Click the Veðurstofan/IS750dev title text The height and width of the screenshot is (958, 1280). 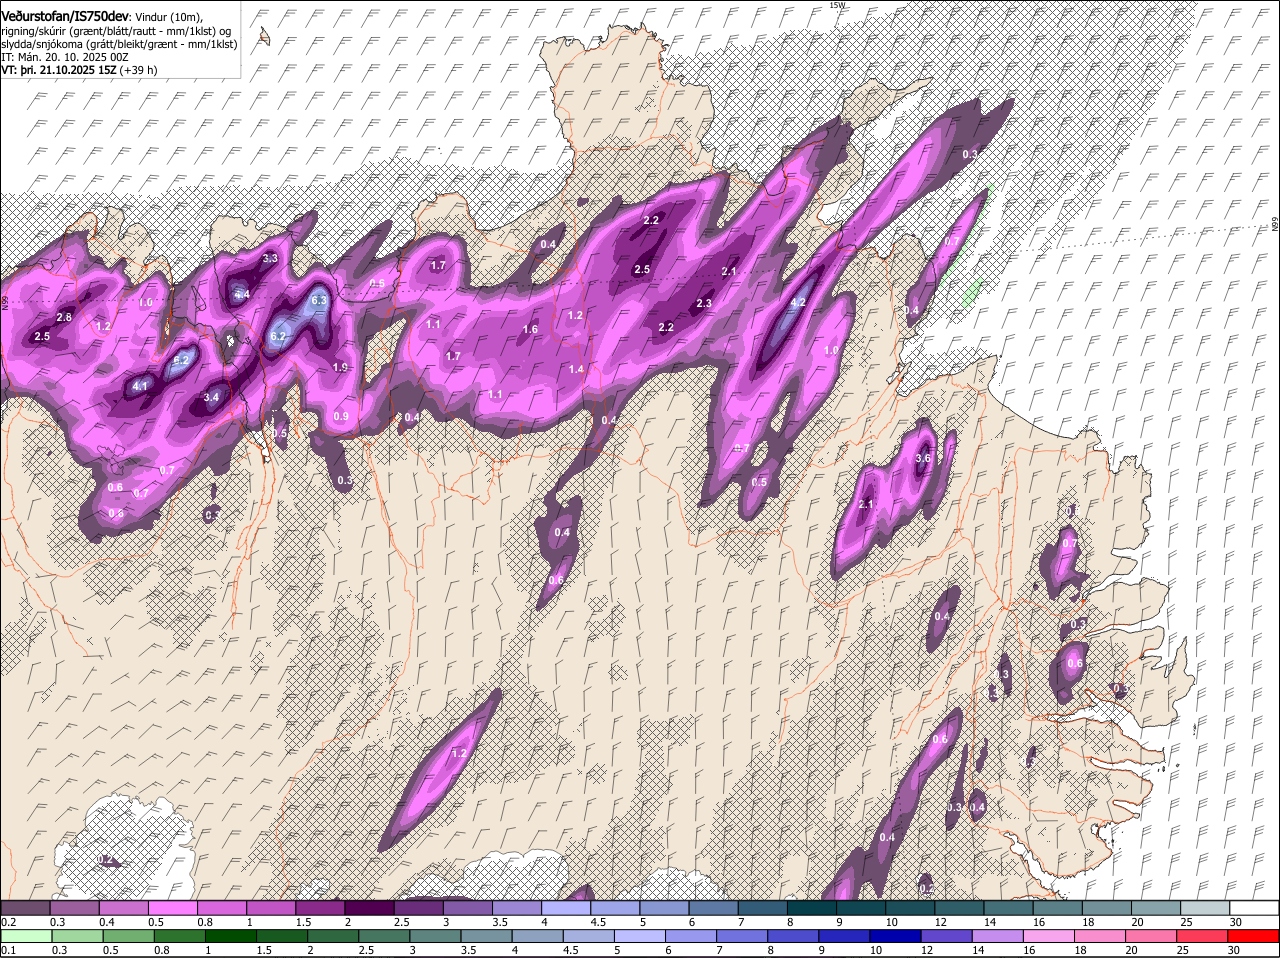click(65, 16)
